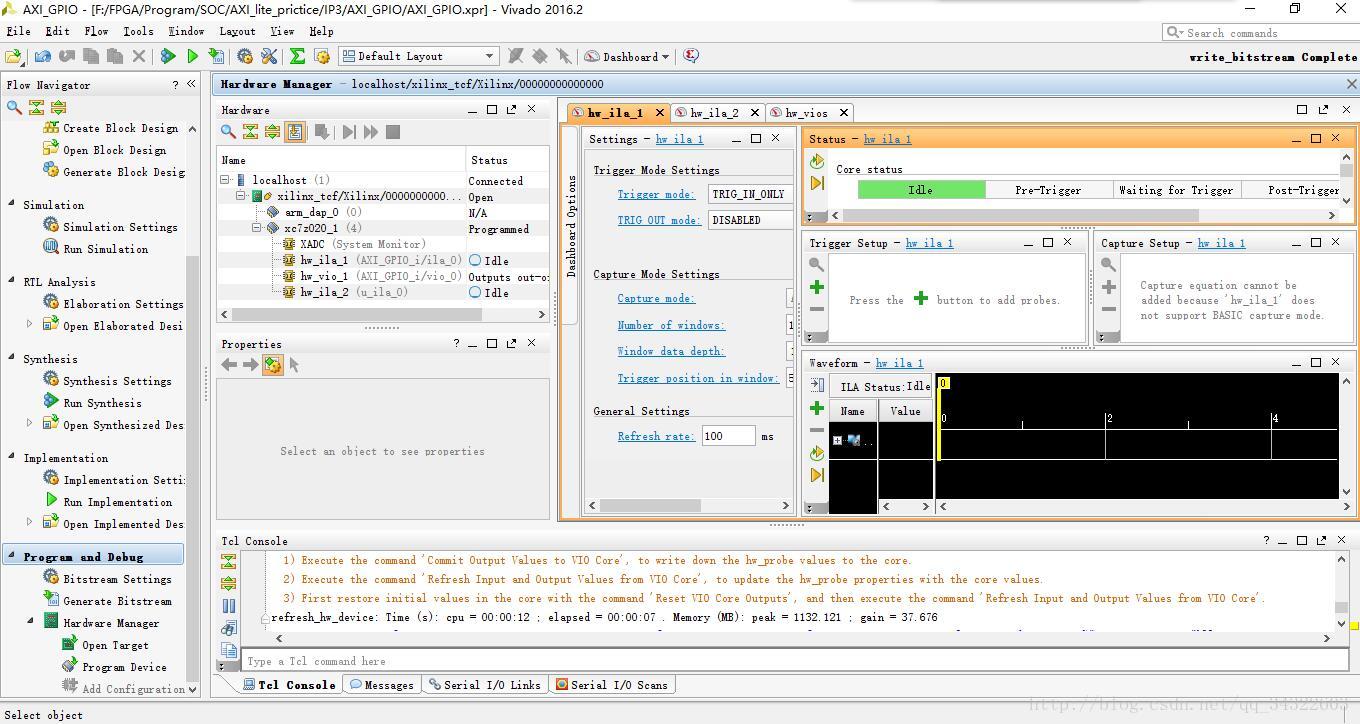This screenshot has height=724, width=1360.
Task: Switch to the hw_ila_2 tab
Action: [x=716, y=113]
